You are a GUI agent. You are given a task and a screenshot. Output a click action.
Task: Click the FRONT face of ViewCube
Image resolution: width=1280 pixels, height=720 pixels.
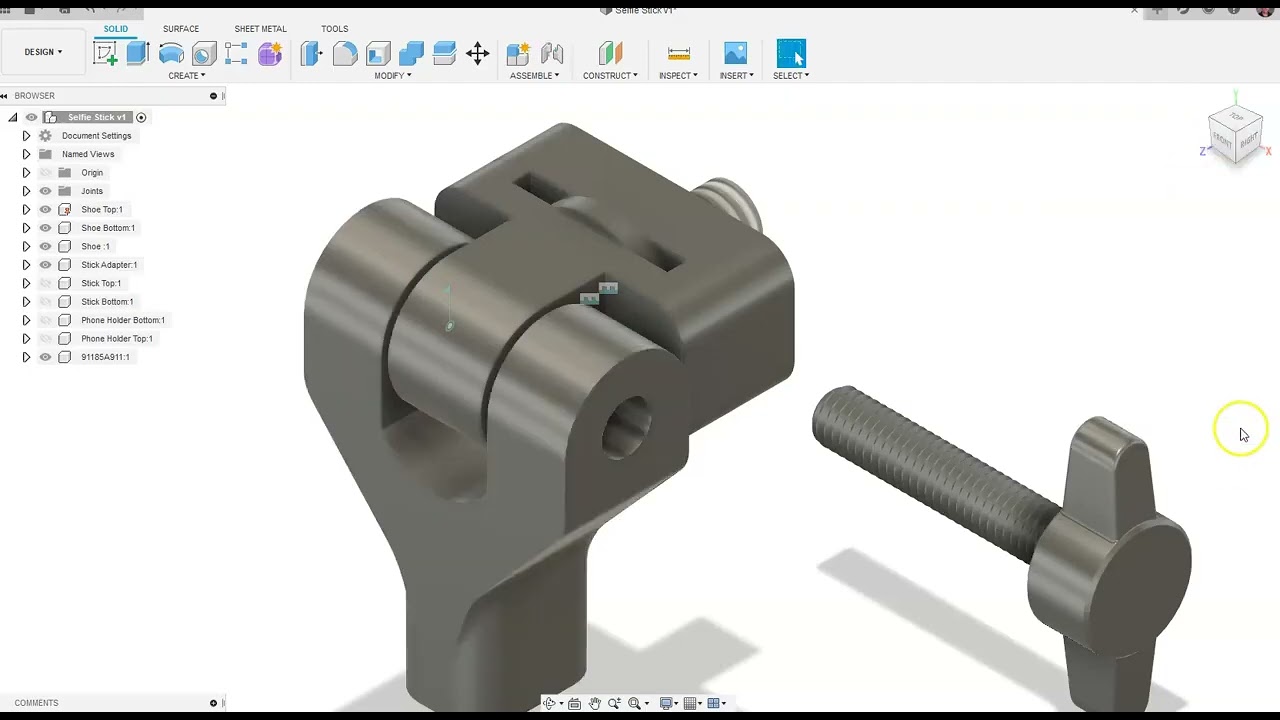click(1223, 140)
